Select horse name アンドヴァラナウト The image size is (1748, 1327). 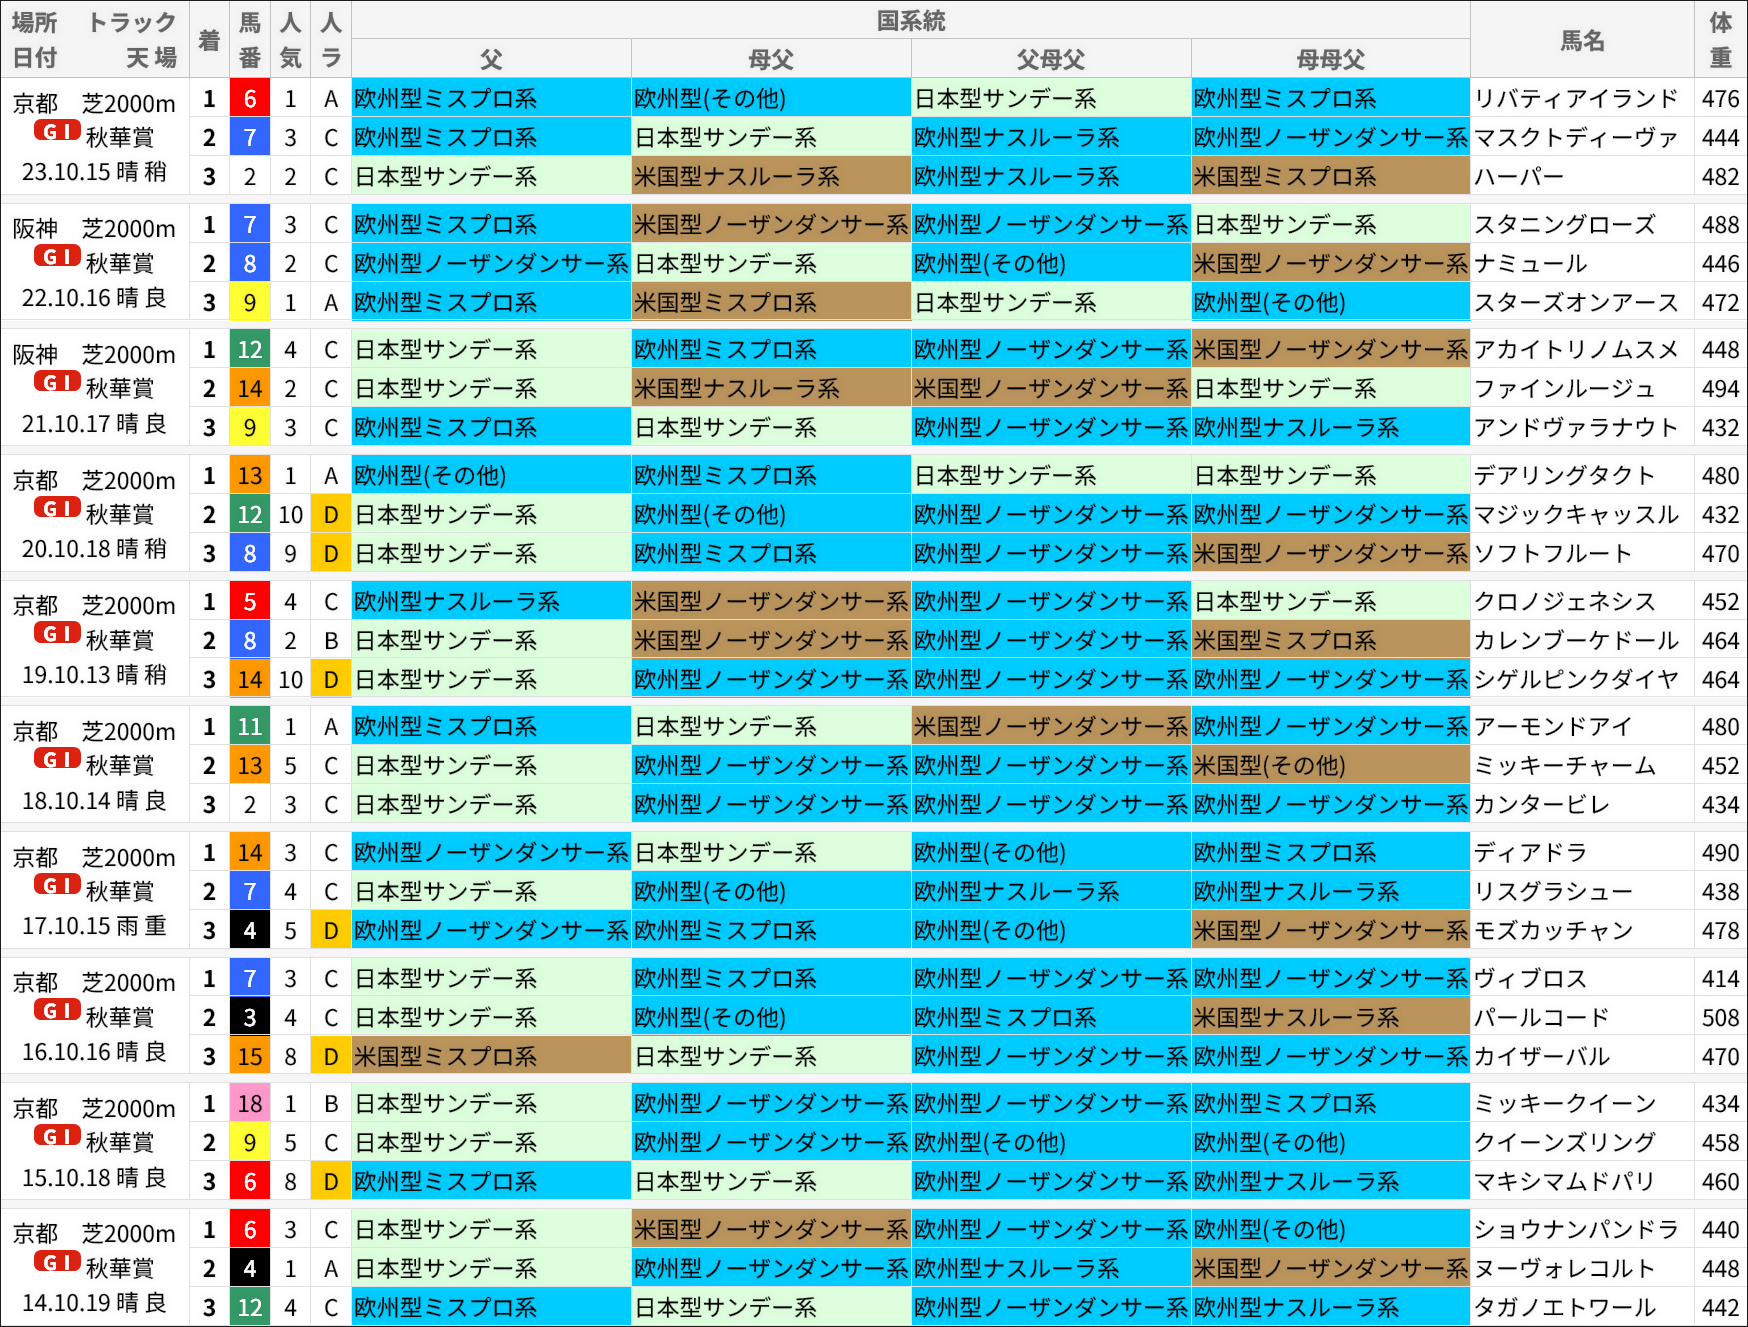pos(1576,428)
